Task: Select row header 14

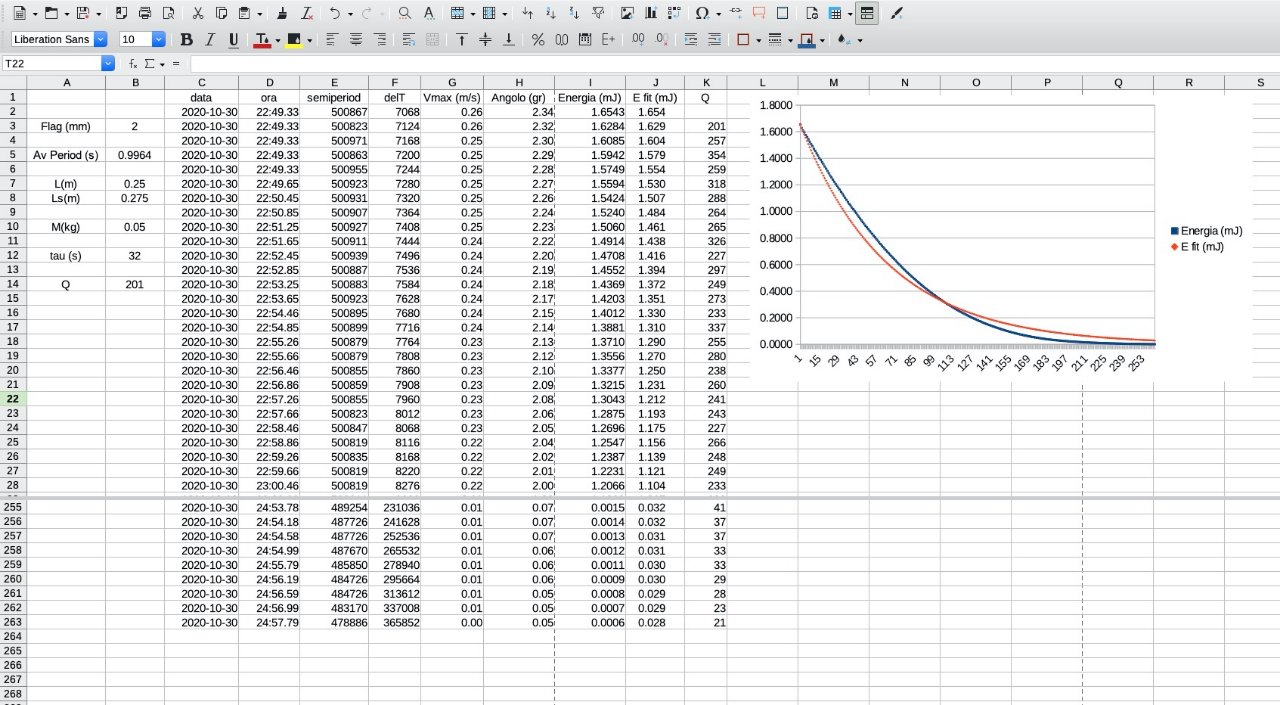Action: (13, 284)
